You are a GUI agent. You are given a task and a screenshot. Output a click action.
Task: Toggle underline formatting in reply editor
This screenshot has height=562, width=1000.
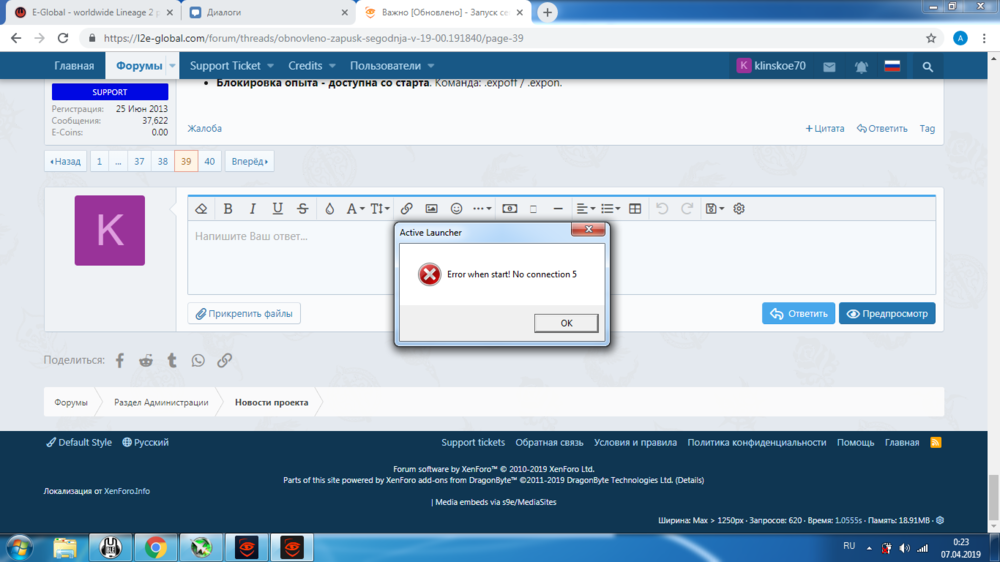pyautogui.click(x=277, y=209)
